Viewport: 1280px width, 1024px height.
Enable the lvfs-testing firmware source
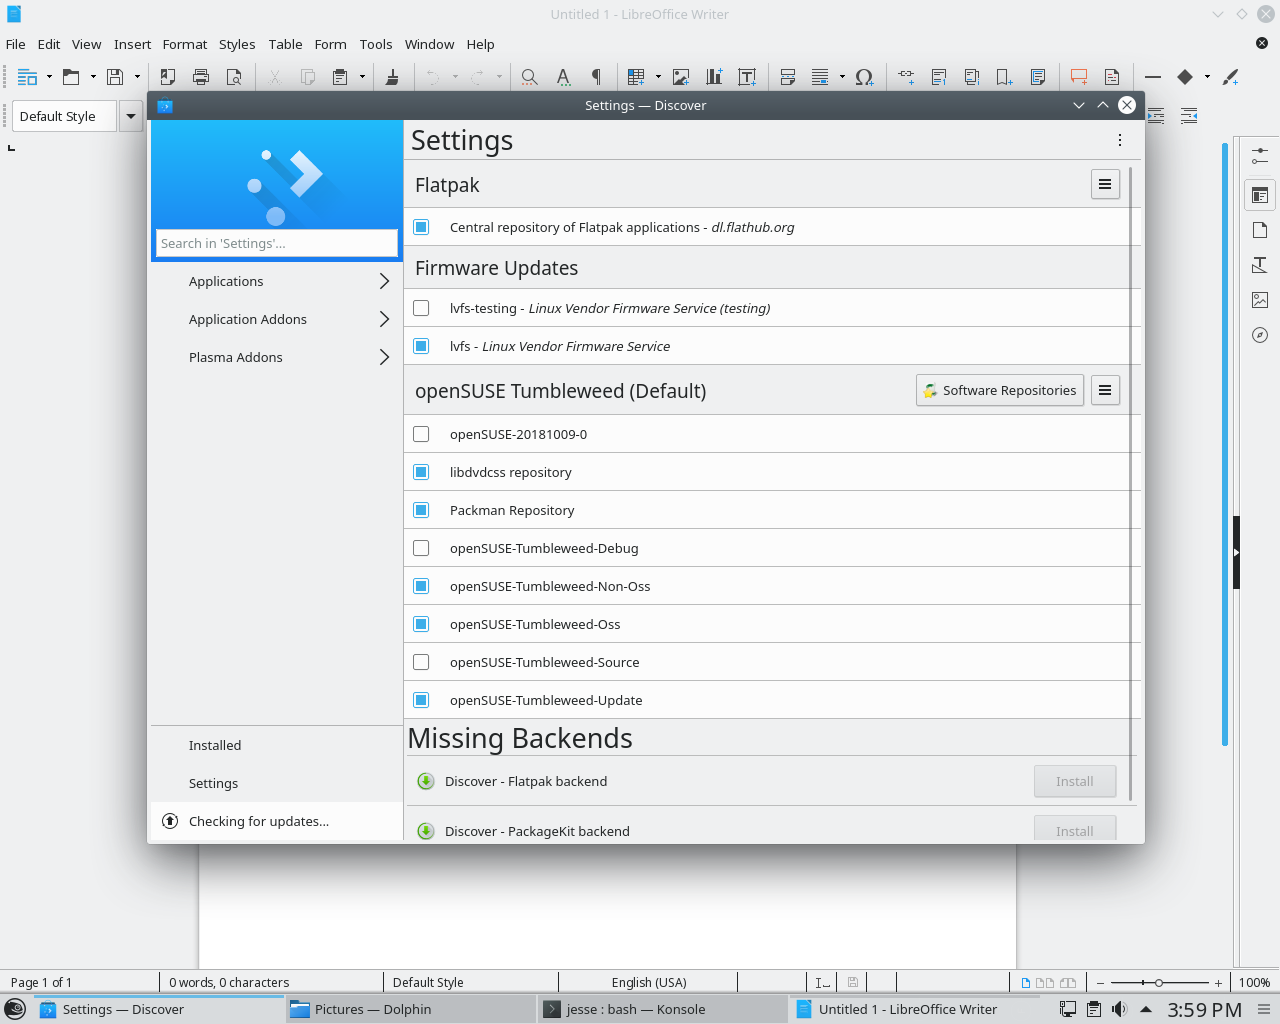click(x=421, y=308)
